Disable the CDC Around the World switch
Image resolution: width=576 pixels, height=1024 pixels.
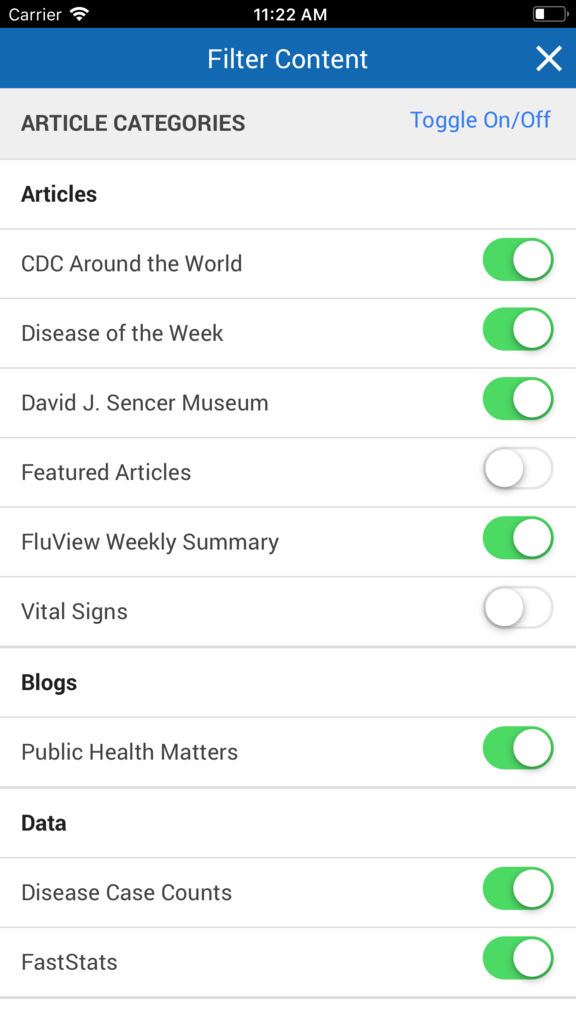pyautogui.click(x=518, y=260)
